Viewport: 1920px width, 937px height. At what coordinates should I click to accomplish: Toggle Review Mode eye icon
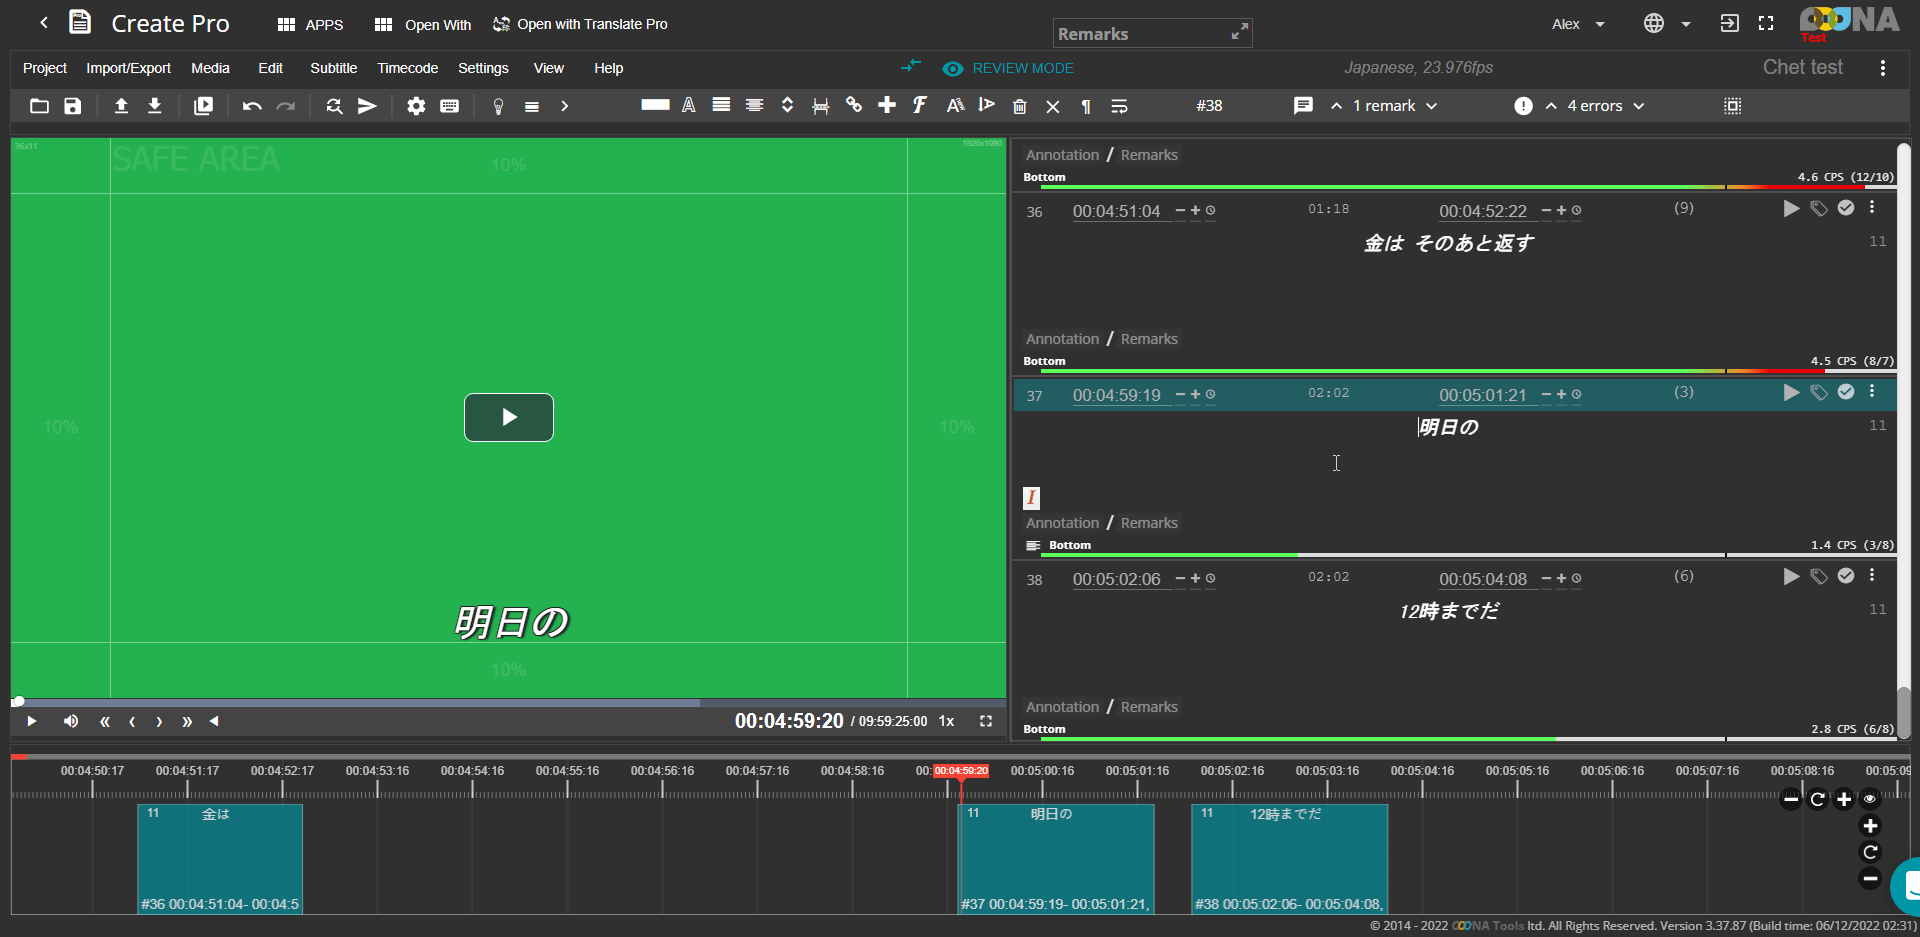click(x=952, y=68)
